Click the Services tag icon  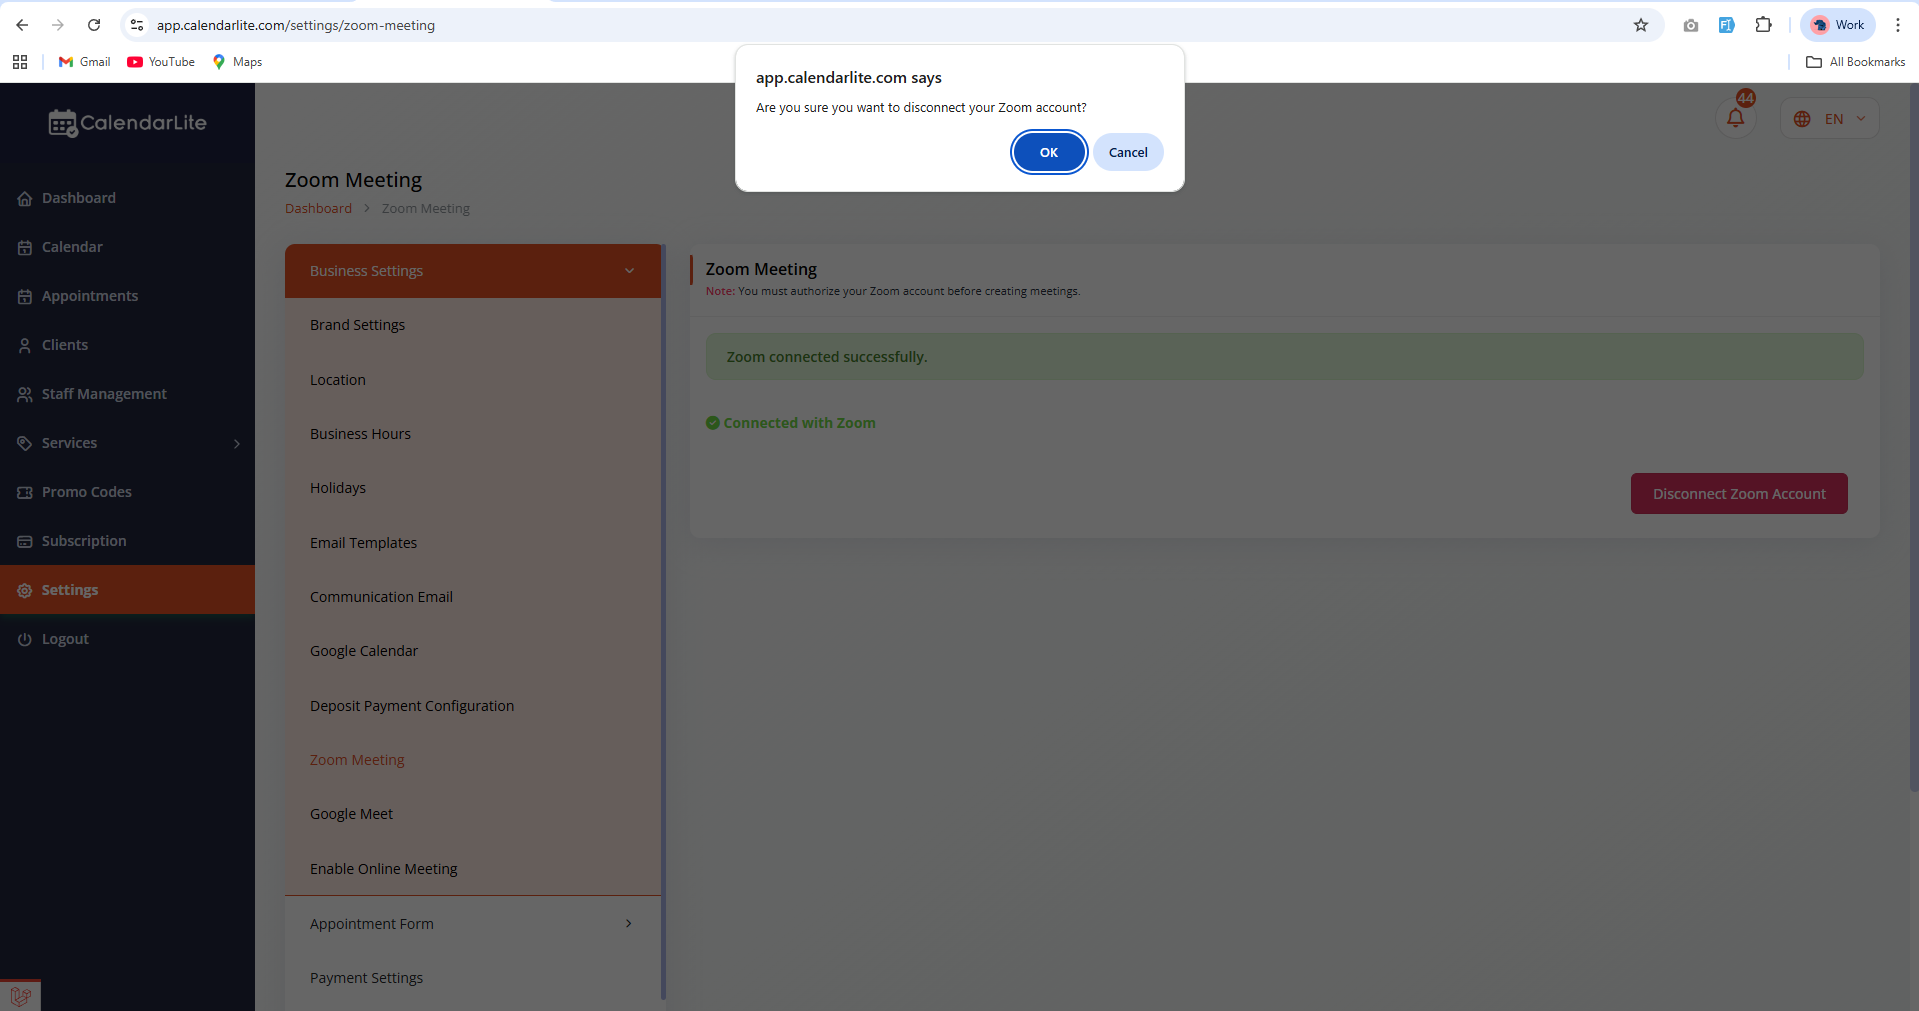pos(25,444)
